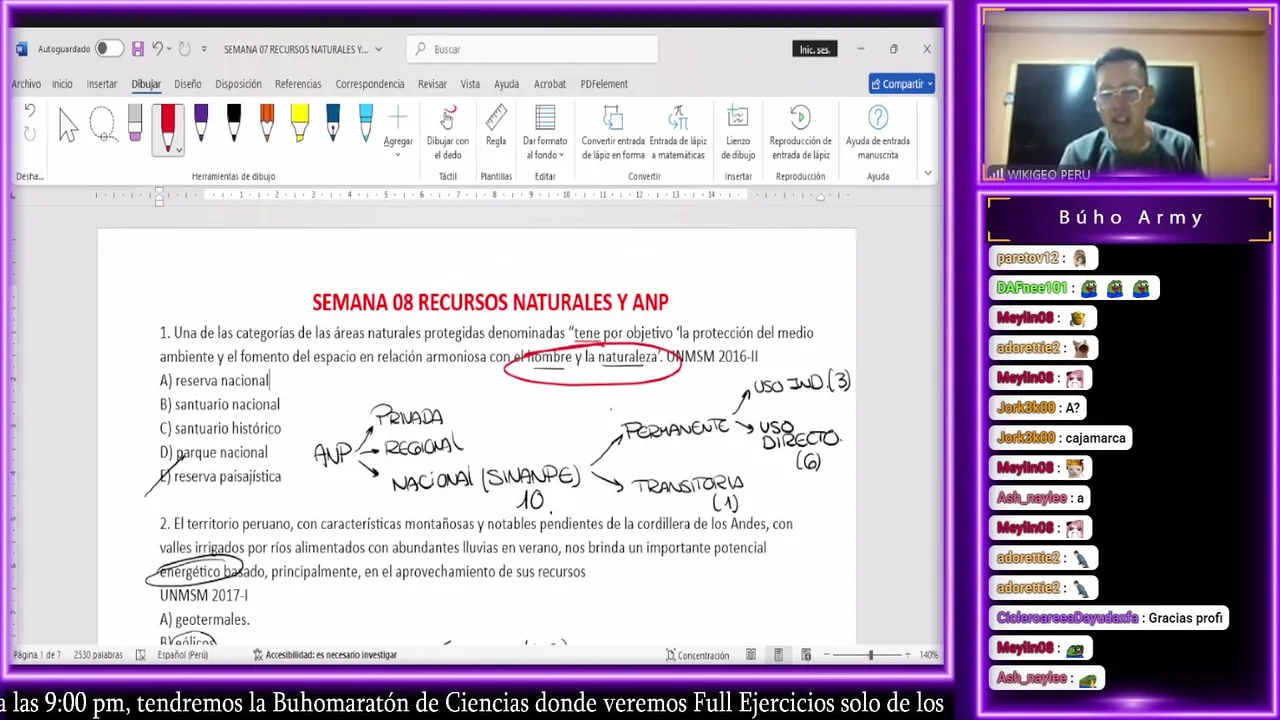
Task: Click Accesibilidad: es necesario investigar
Action: (324, 655)
